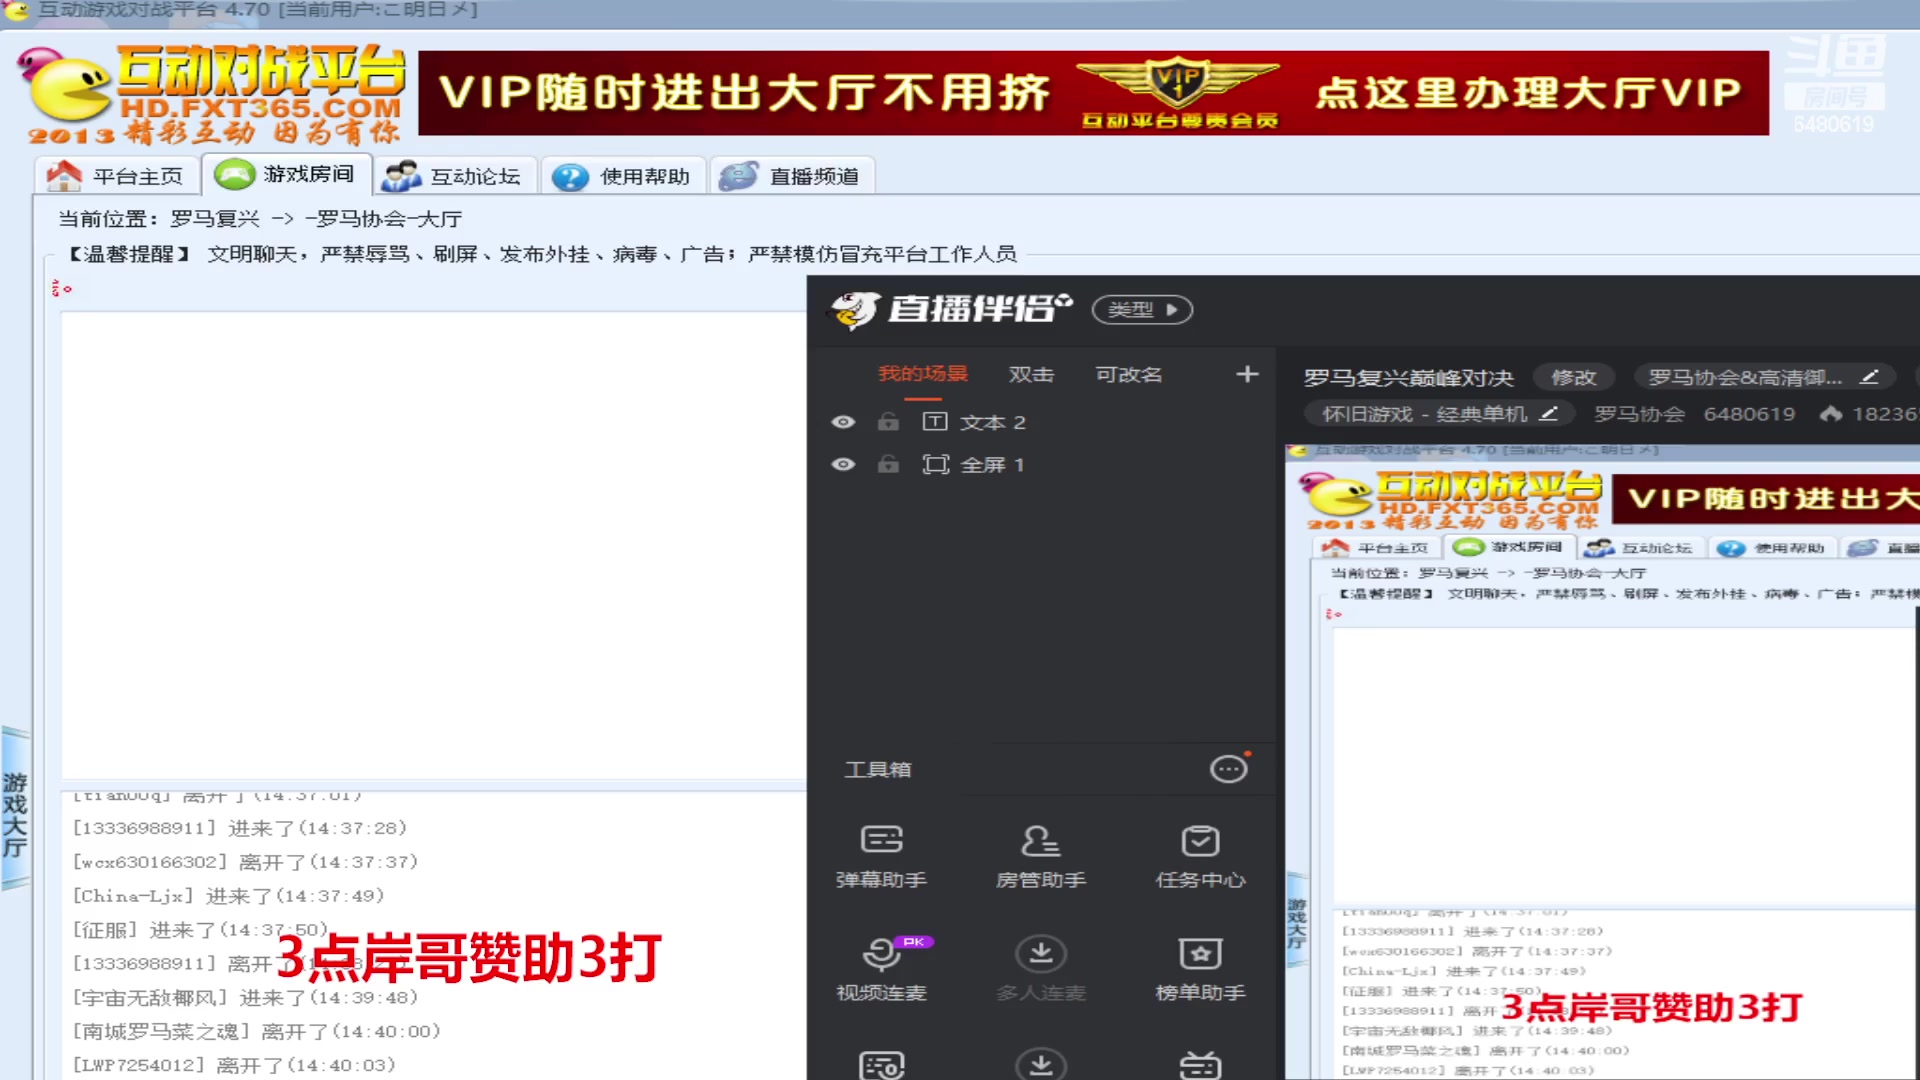Open the 任务中心 task center
Image resolution: width=1920 pixels, height=1080 pixels.
[1200, 856]
